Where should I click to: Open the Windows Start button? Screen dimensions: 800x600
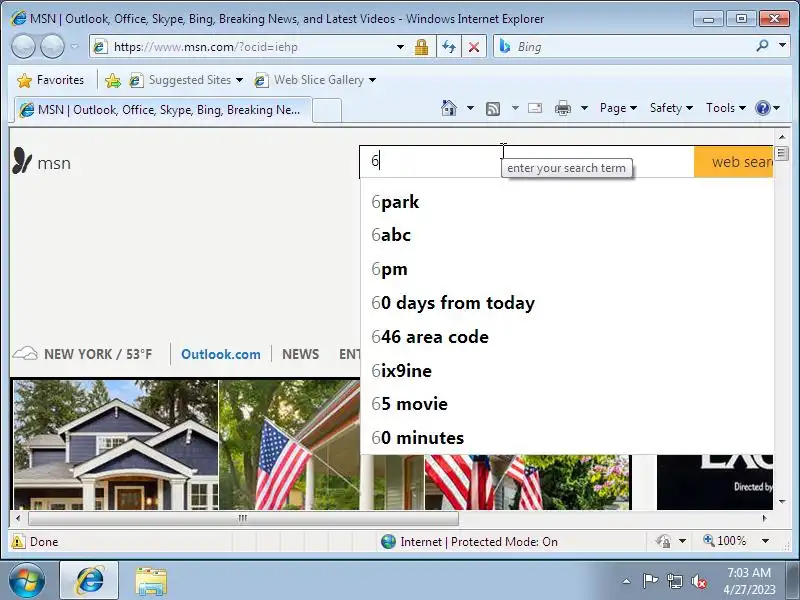coord(27,580)
